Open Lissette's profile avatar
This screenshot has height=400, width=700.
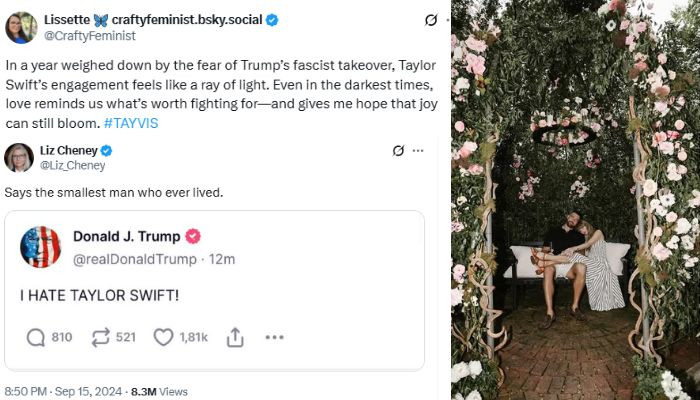tap(20, 27)
